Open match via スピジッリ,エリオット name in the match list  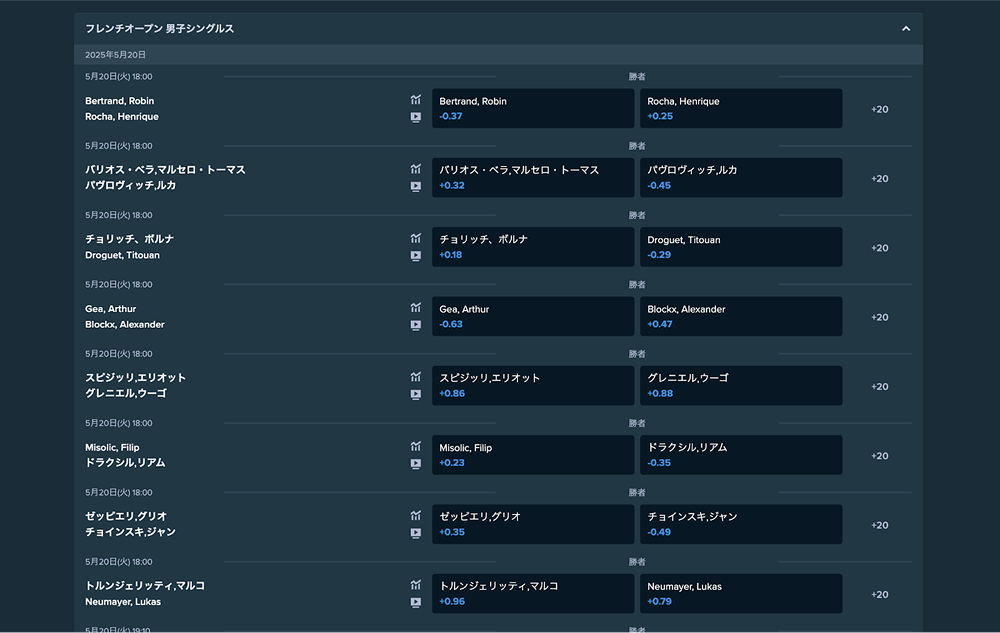(136, 377)
